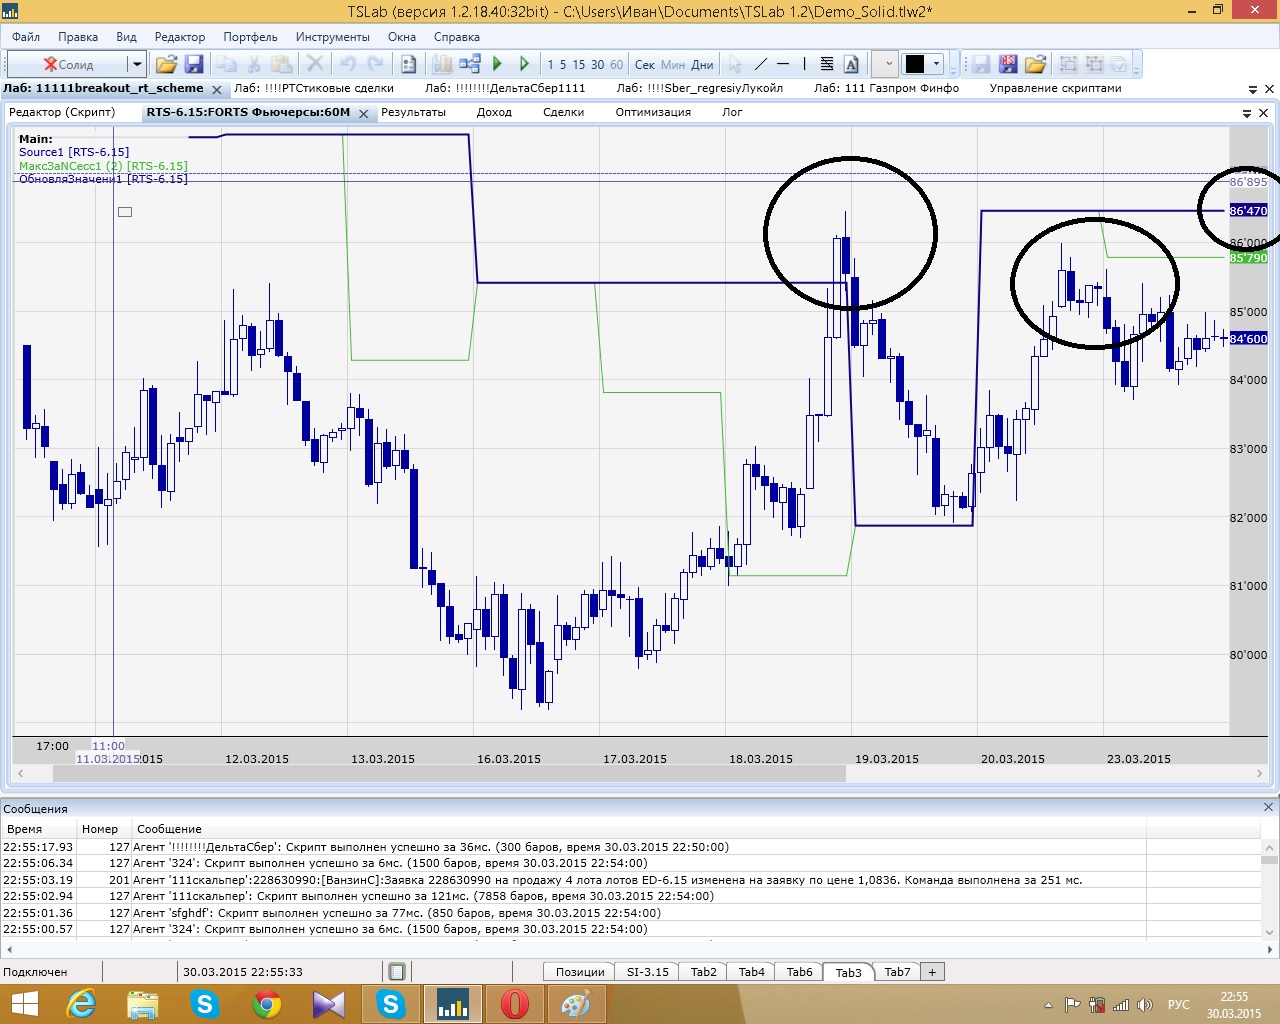Open the Вид menu
The width and height of the screenshot is (1280, 1024).
pyautogui.click(x=126, y=37)
